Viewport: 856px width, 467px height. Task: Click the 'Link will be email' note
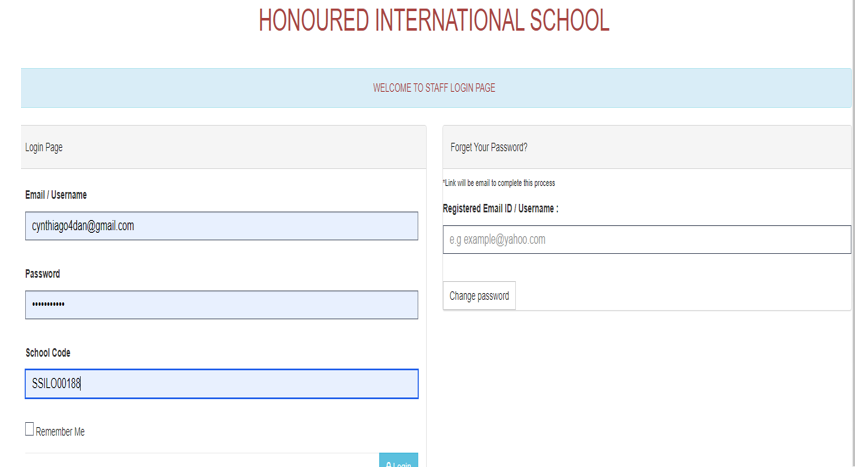pos(498,183)
